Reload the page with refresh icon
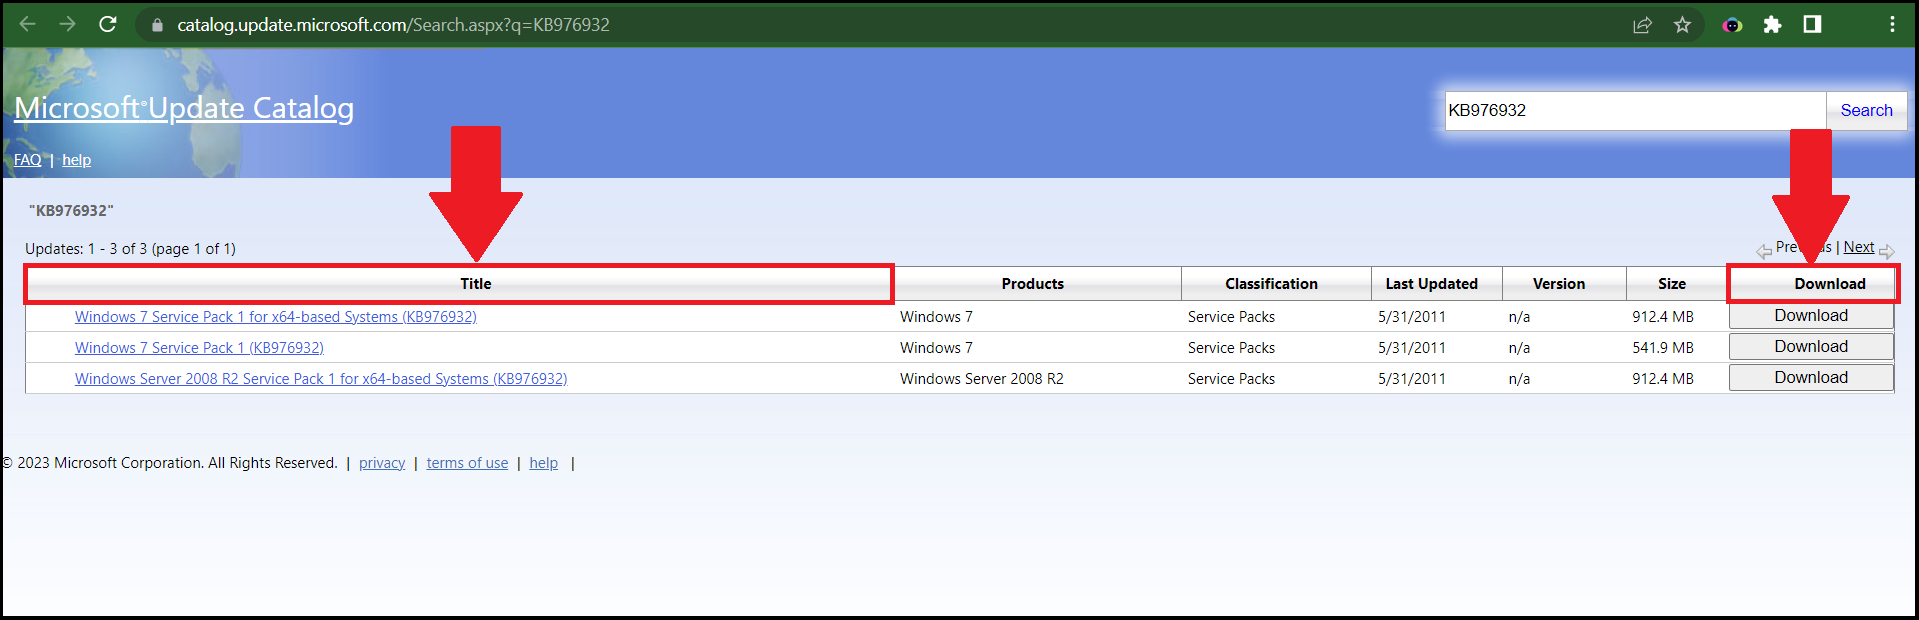Screen dimensions: 1919x620 (x=108, y=24)
